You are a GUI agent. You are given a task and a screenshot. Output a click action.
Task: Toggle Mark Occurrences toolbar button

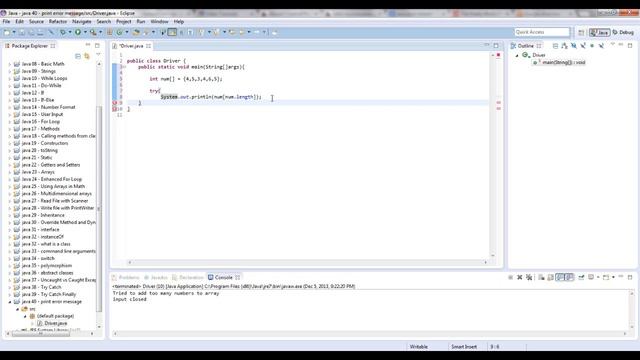coord(172,32)
